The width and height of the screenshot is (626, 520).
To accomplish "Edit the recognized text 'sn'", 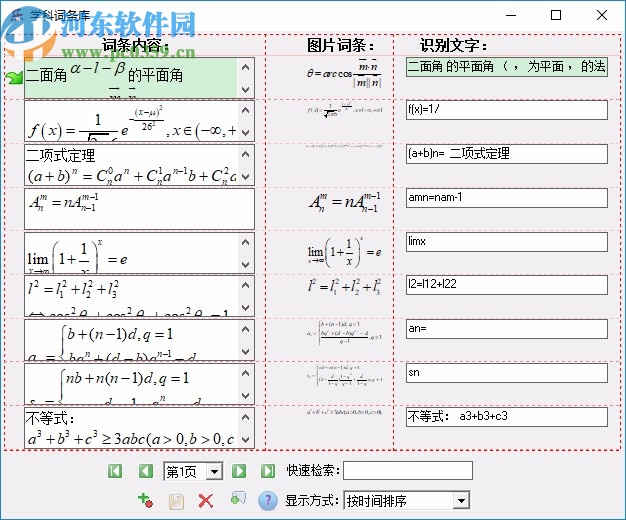I will (507, 373).
